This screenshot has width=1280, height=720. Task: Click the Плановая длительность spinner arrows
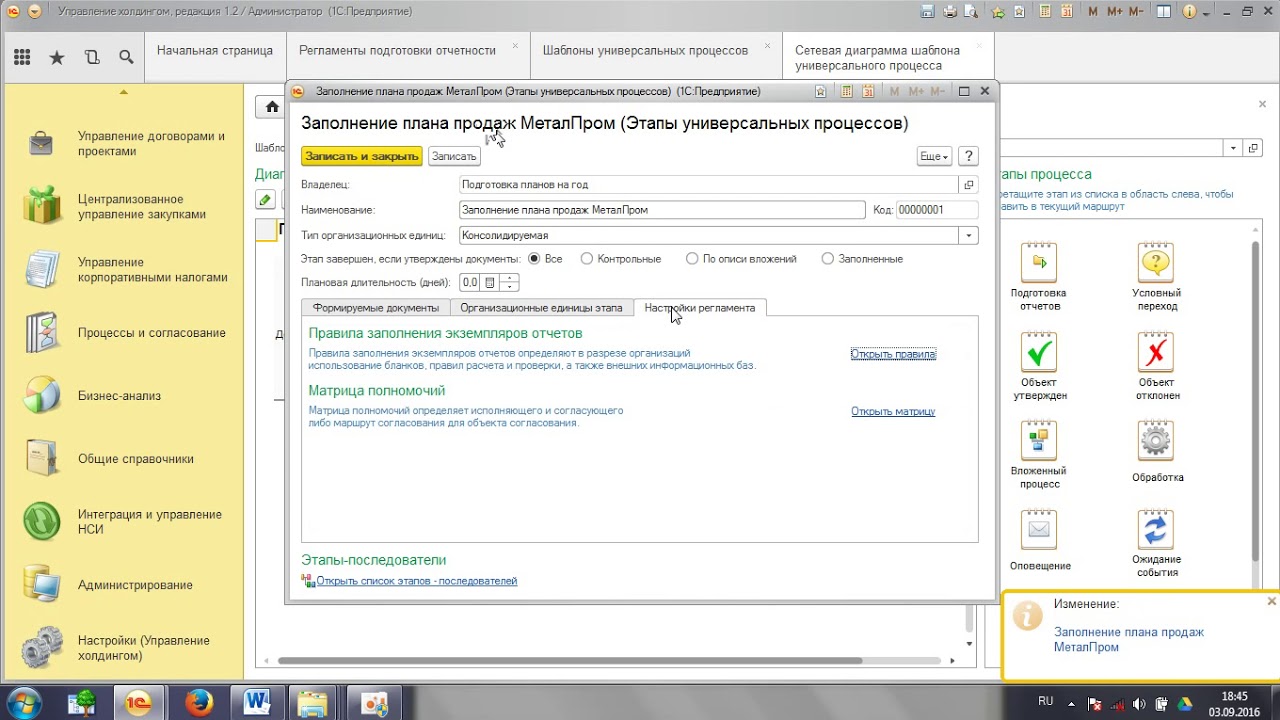point(510,283)
